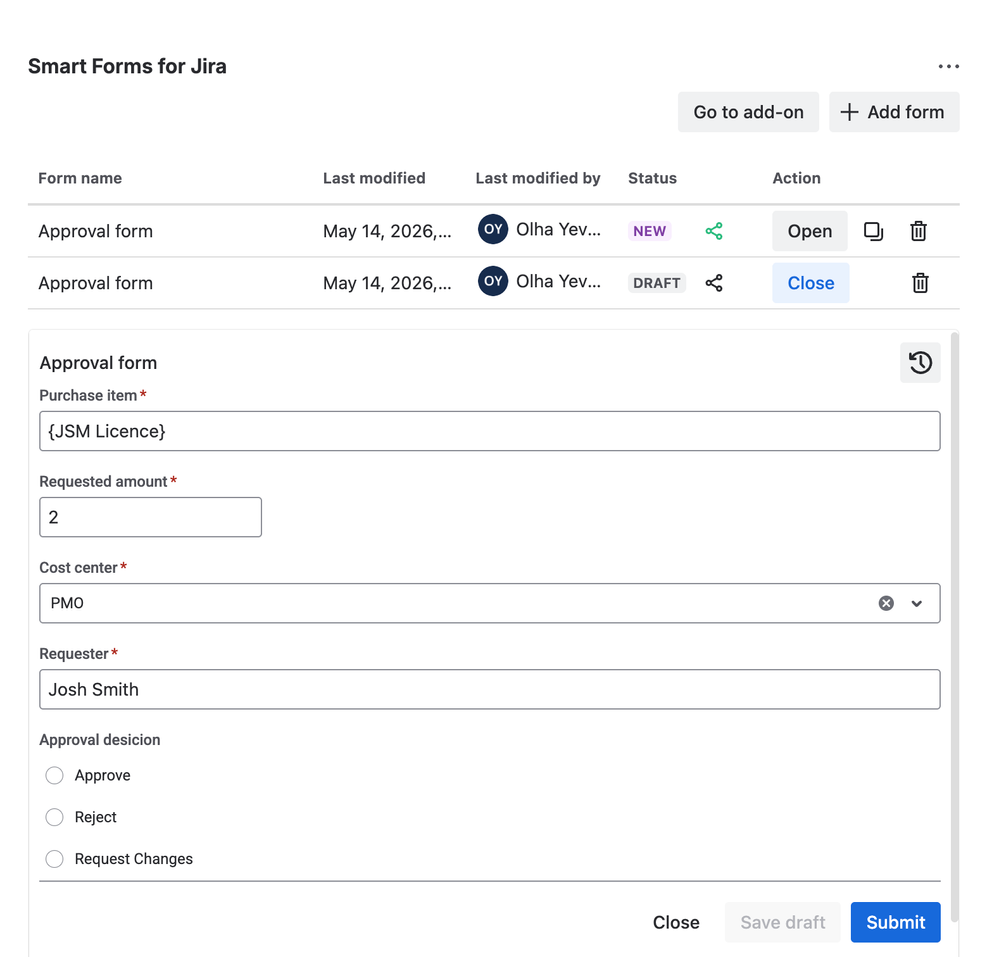This screenshot has width=999, height=957.
Task: Click the Requester field with Josh Smith
Action: [489, 689]
